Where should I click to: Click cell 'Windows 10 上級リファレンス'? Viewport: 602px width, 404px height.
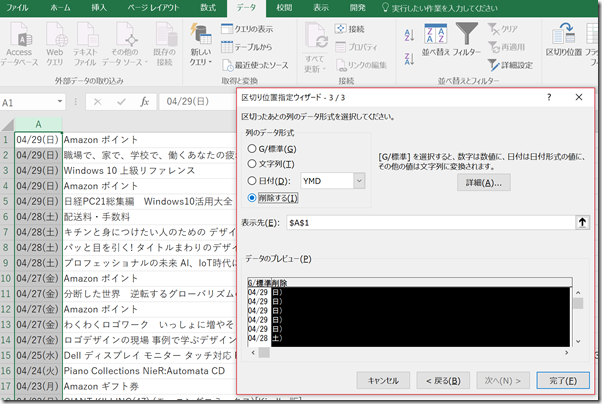(129, 171)
